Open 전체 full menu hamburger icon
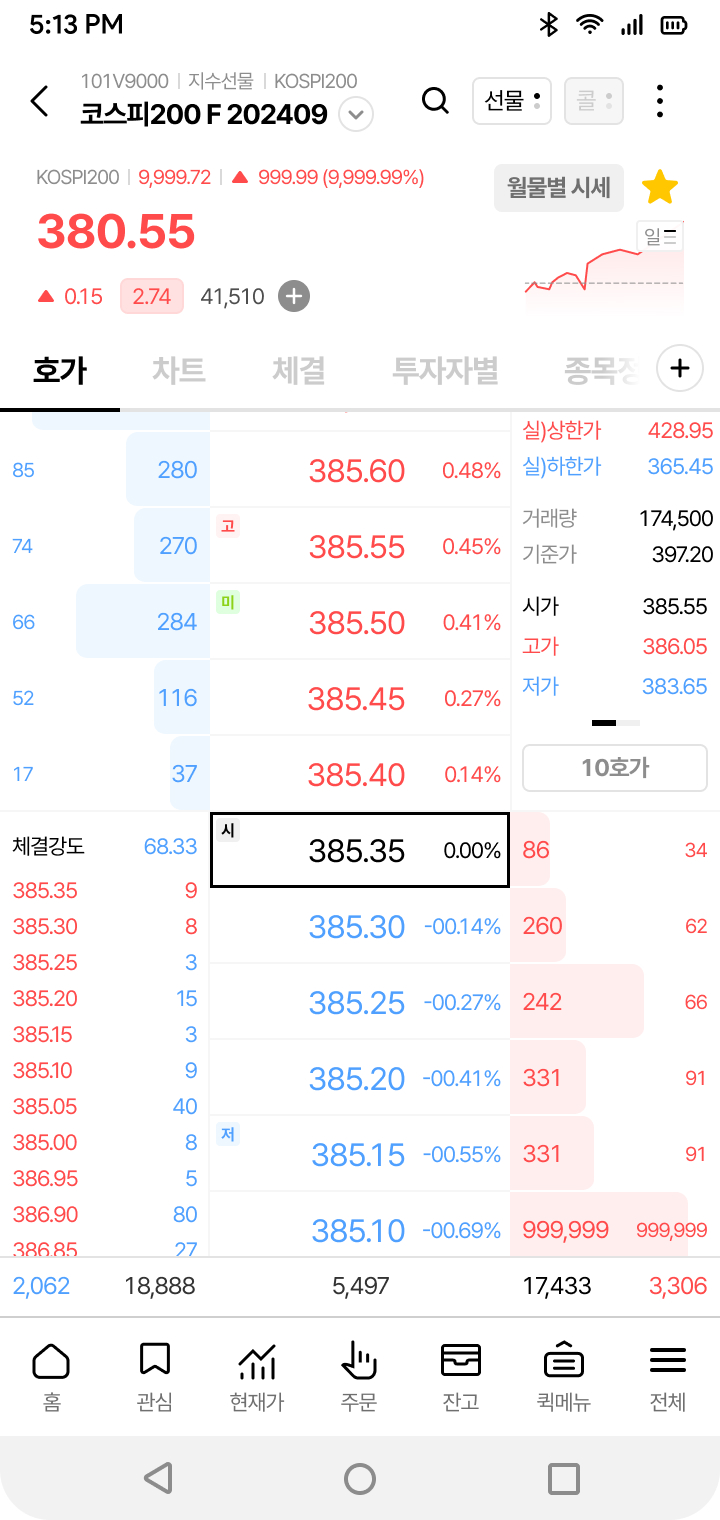 (667, 1377)
